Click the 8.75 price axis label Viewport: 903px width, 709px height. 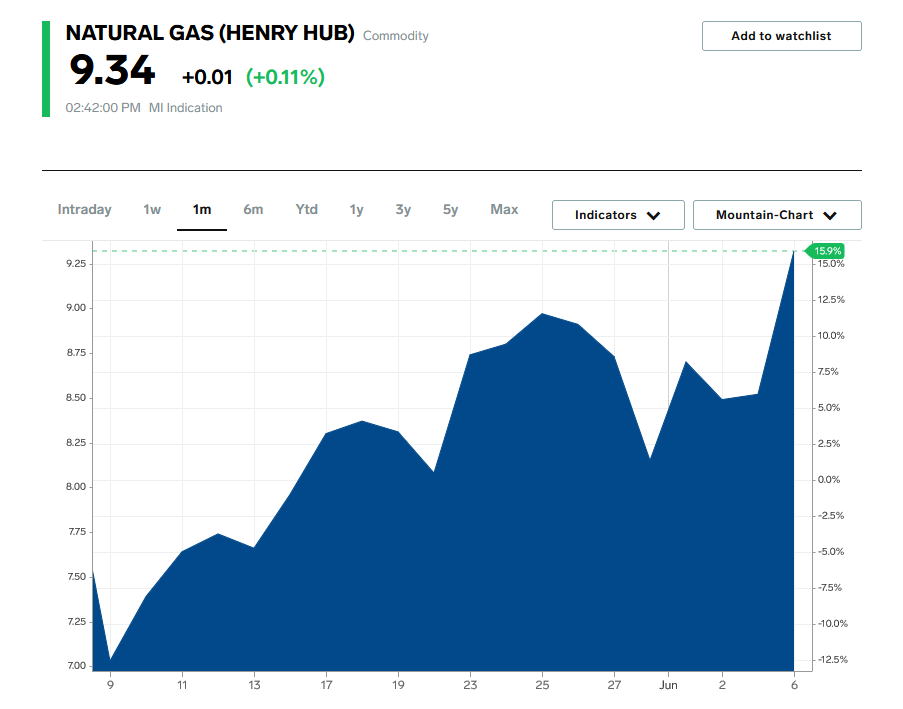pyautogui.click(x=76, y=352)
